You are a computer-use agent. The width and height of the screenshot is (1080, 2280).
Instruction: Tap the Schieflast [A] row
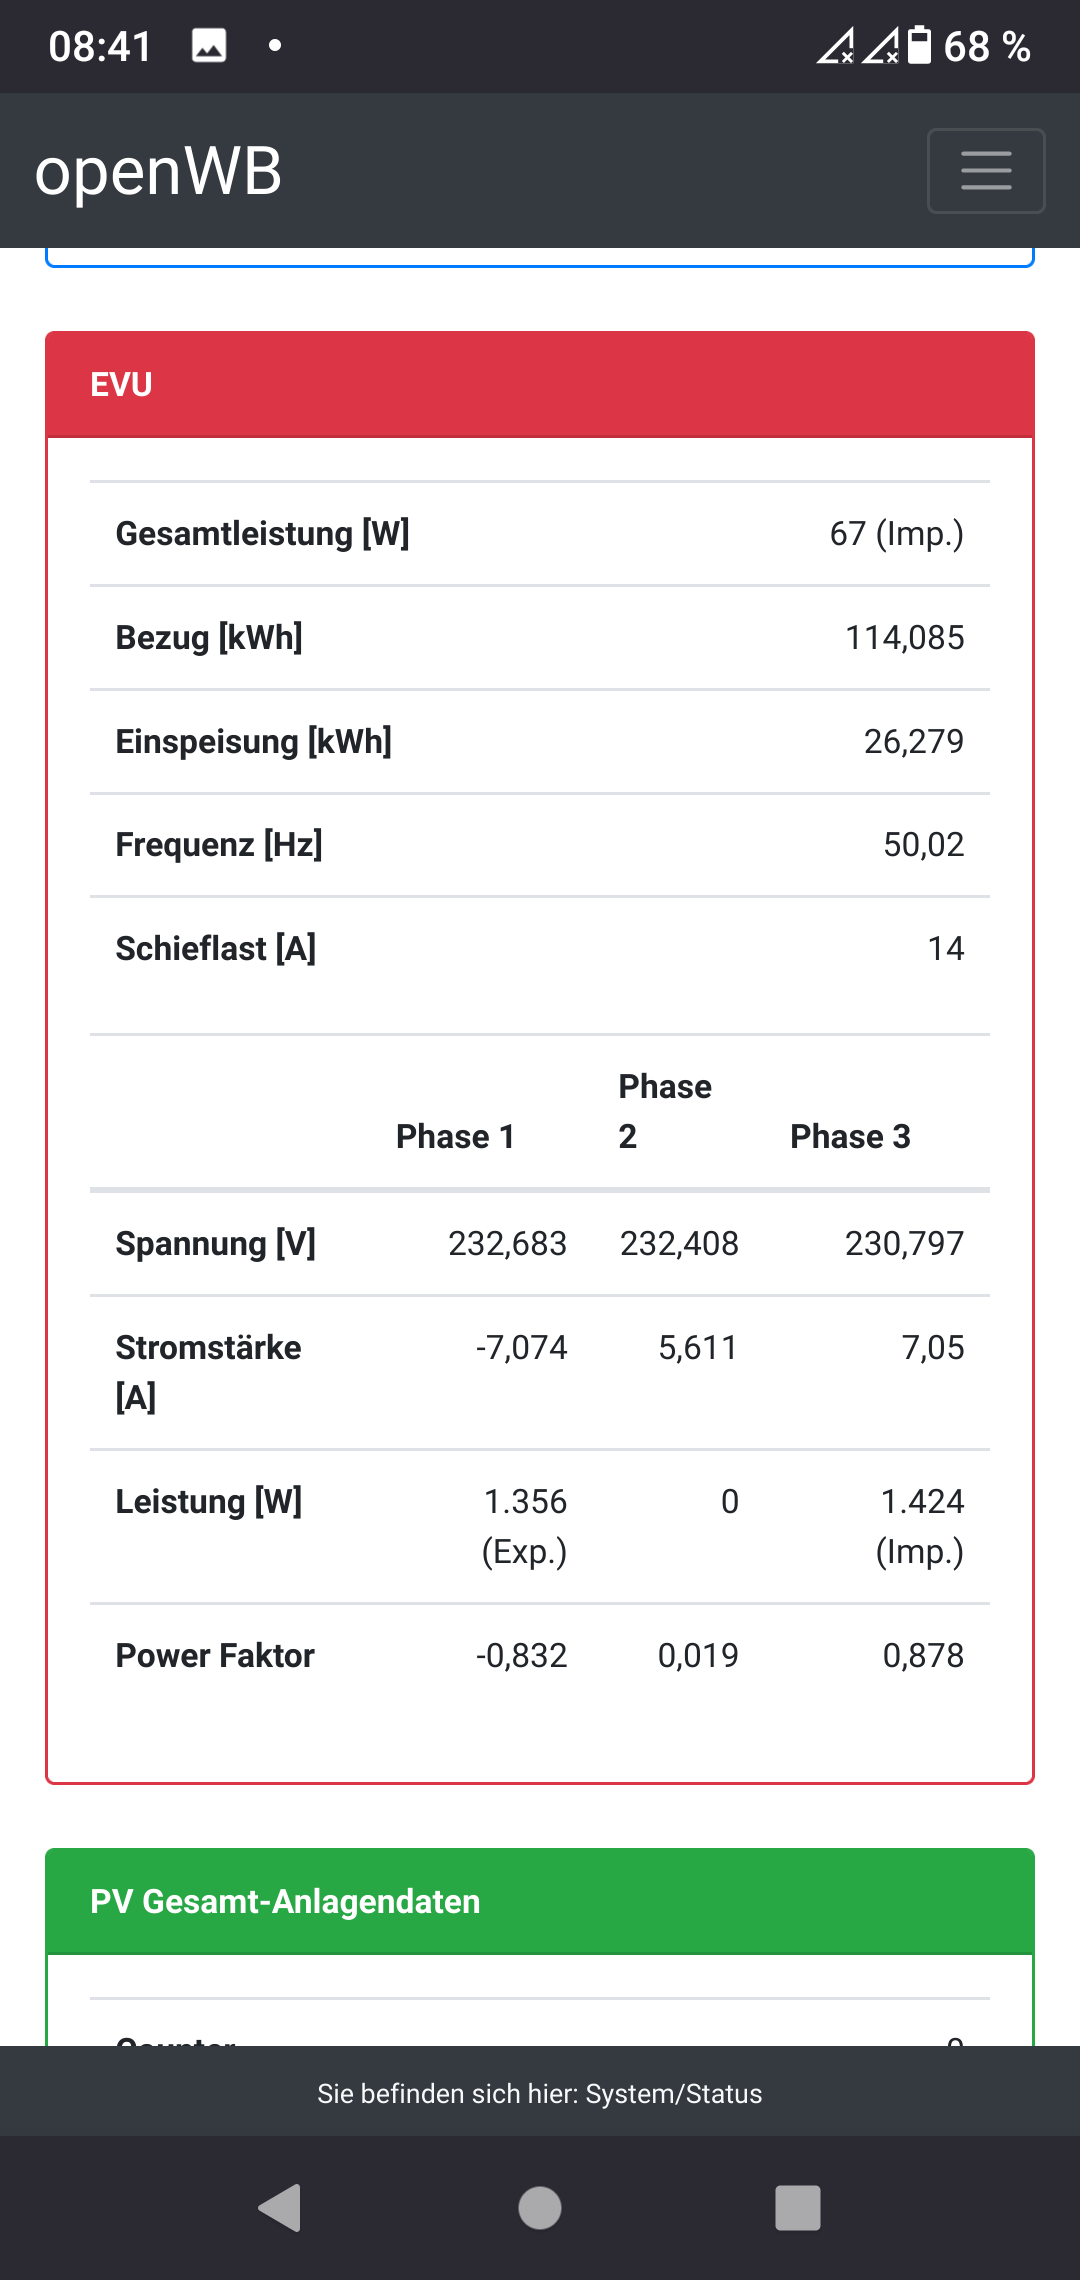(x=540, y=949)
